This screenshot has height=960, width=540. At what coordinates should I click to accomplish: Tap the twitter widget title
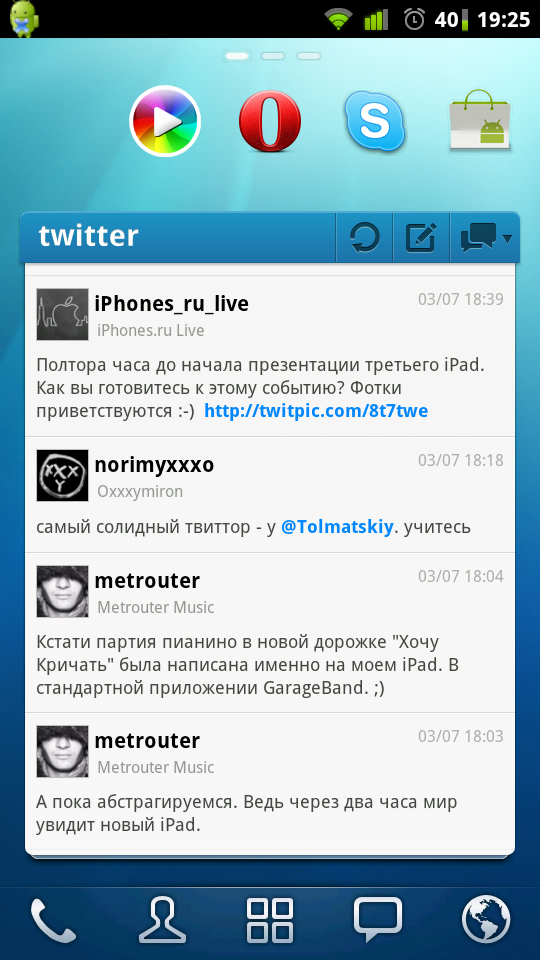point(89,236)
